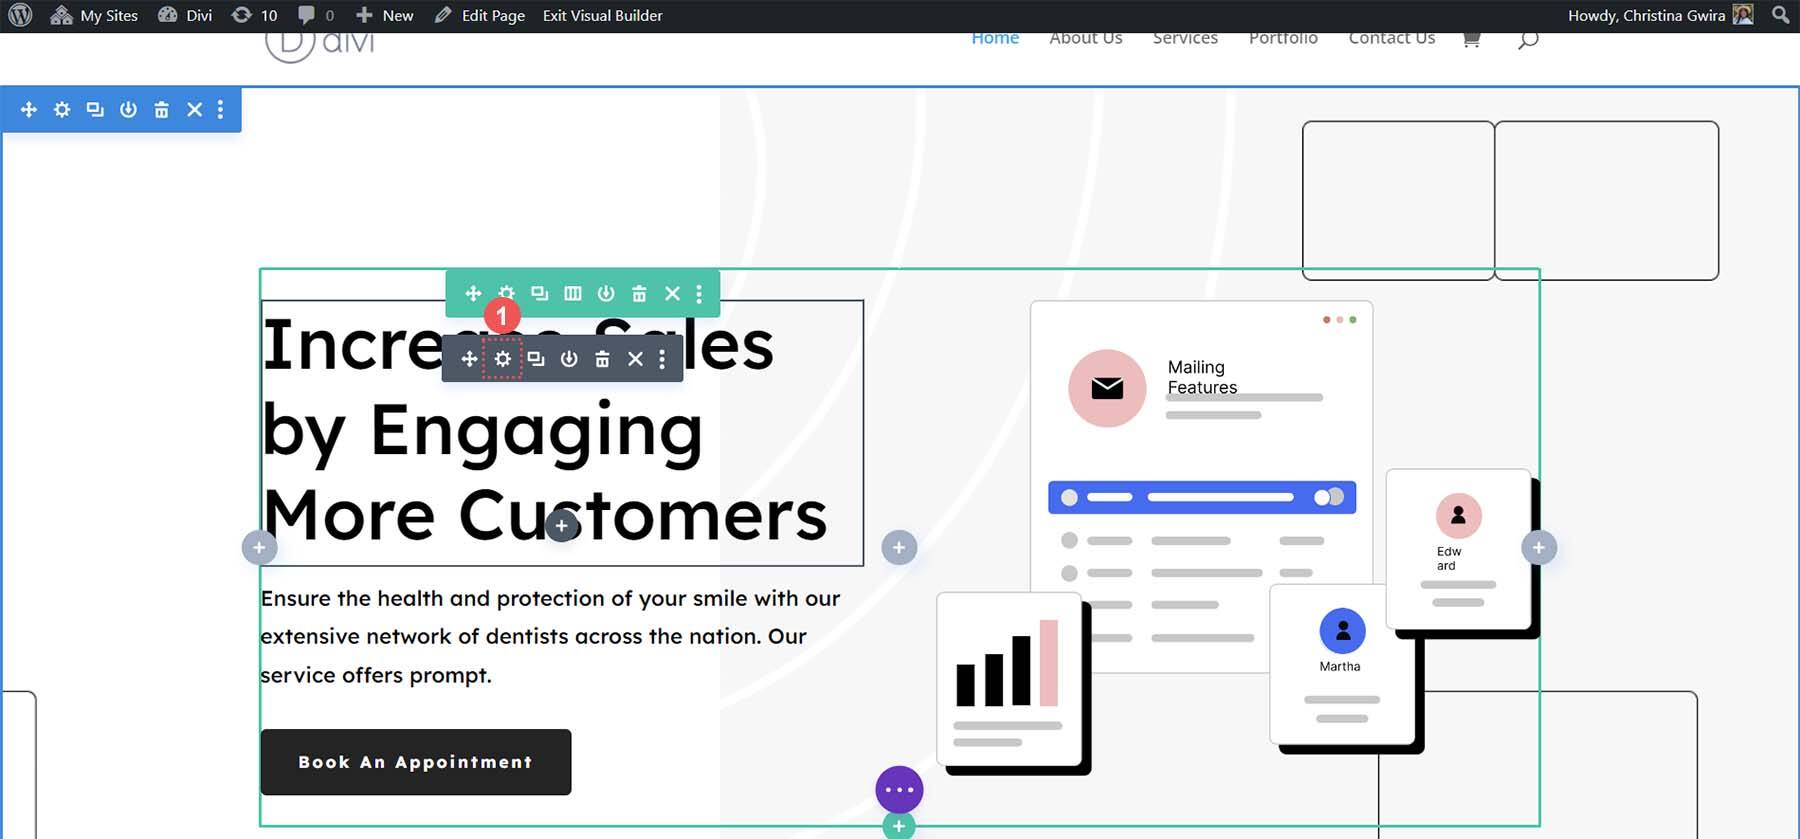Open the site search magnifier in navigation

click(1527, 40)
